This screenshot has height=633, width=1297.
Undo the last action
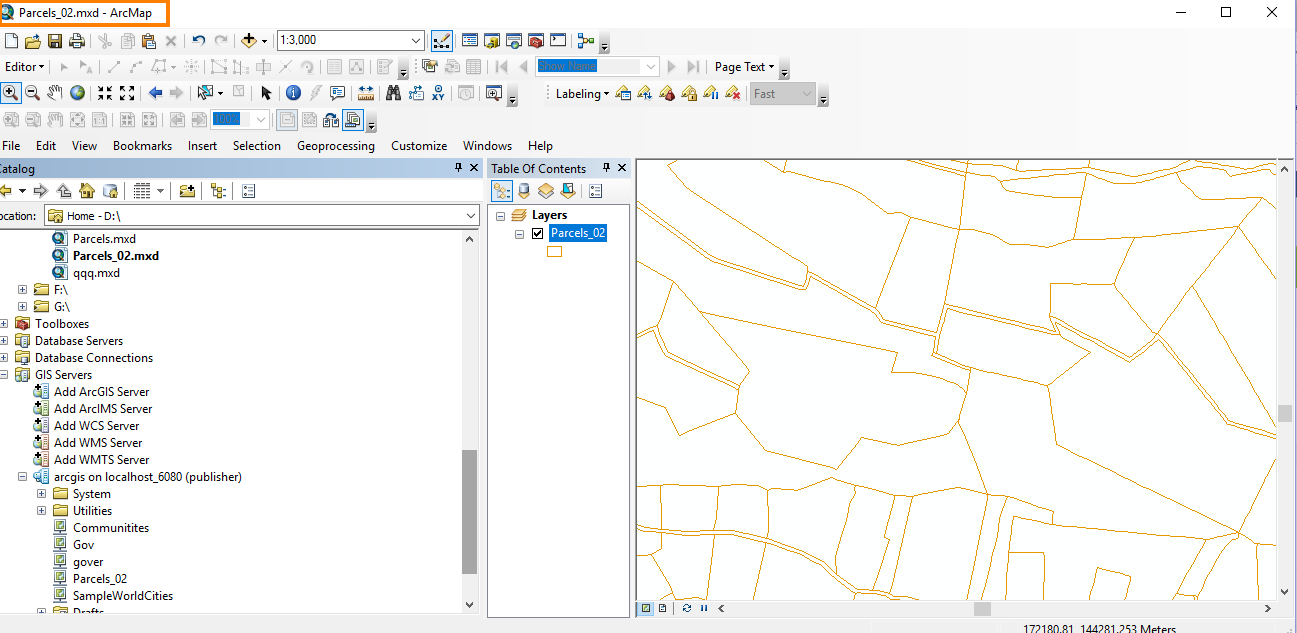(x=199, y=41)
